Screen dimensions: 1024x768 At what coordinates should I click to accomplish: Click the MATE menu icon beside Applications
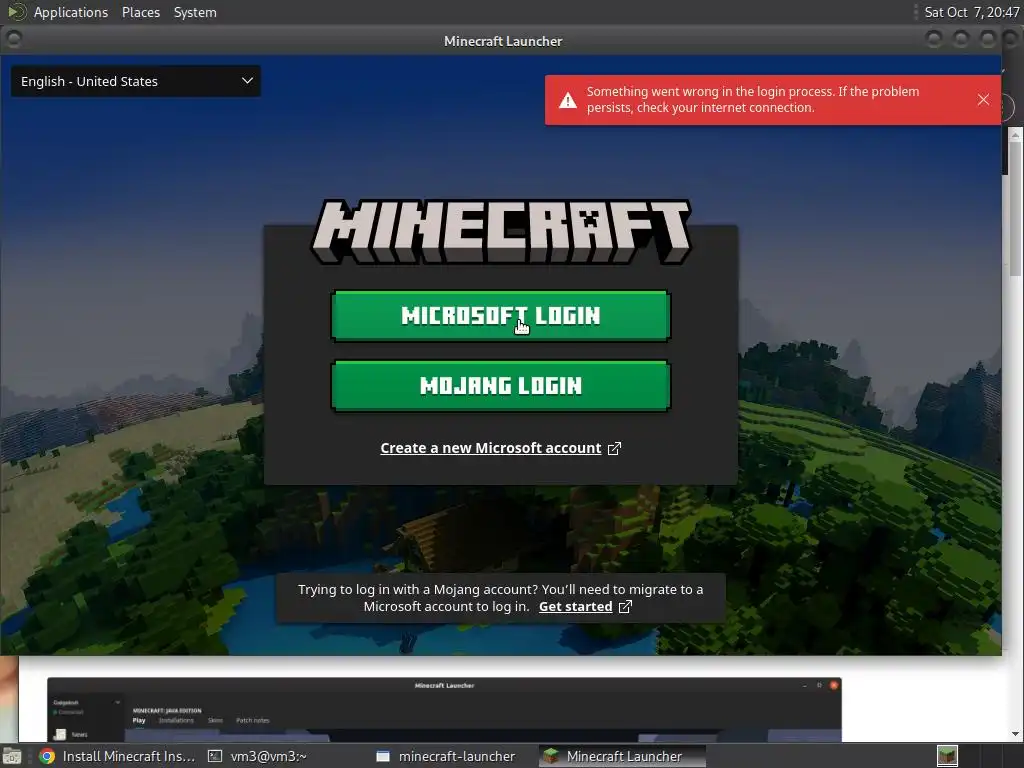tap(16, 12)
